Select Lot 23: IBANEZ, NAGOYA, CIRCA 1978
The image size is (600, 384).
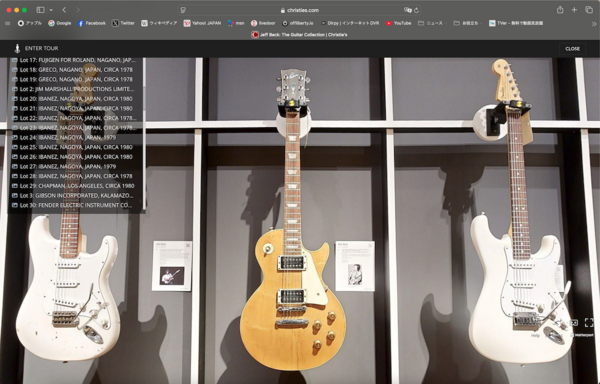pos(75,128)
